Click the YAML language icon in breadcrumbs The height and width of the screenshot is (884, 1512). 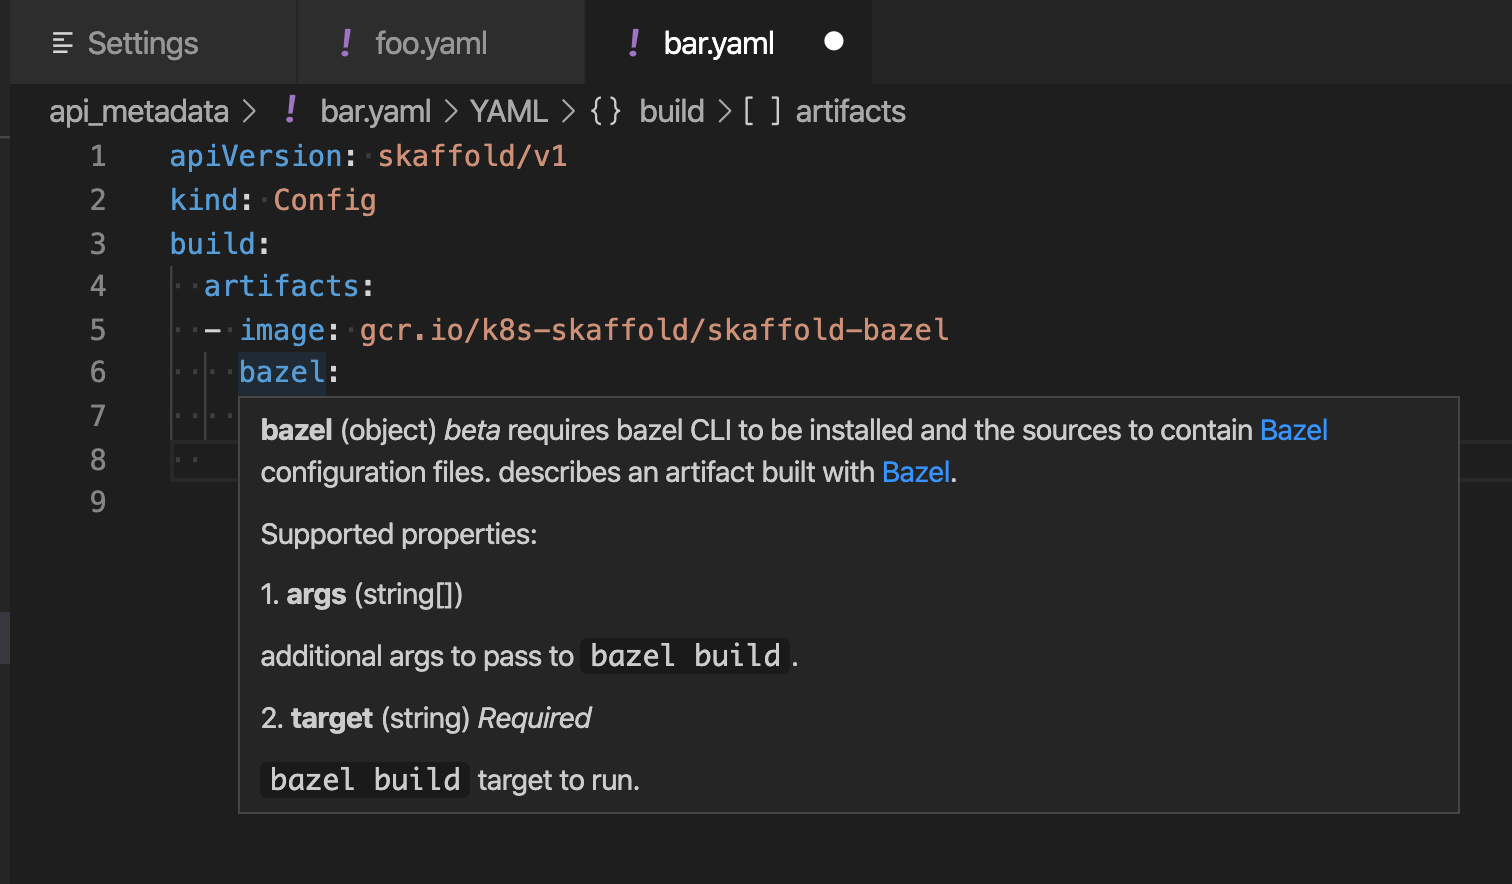(508, 111)
